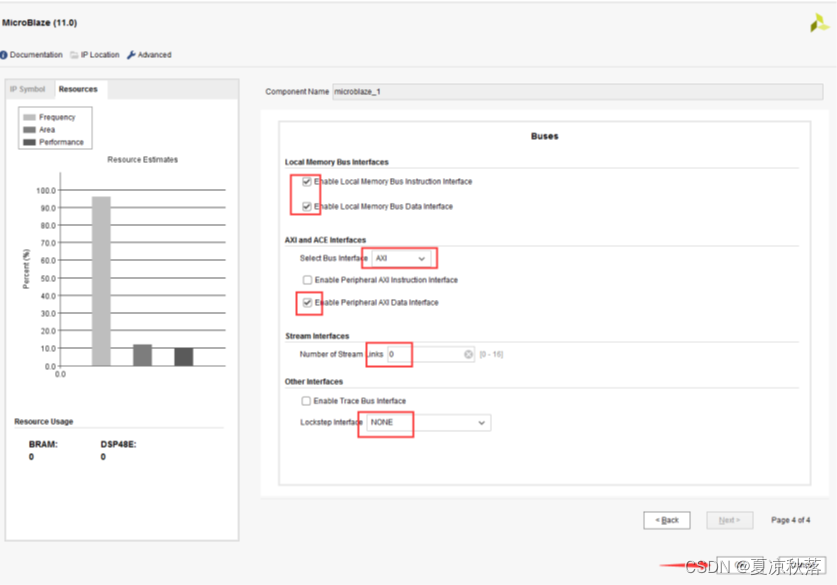Click the Performance legend swatch
Screen dimensions: 837x585
[x=29, y=142]
